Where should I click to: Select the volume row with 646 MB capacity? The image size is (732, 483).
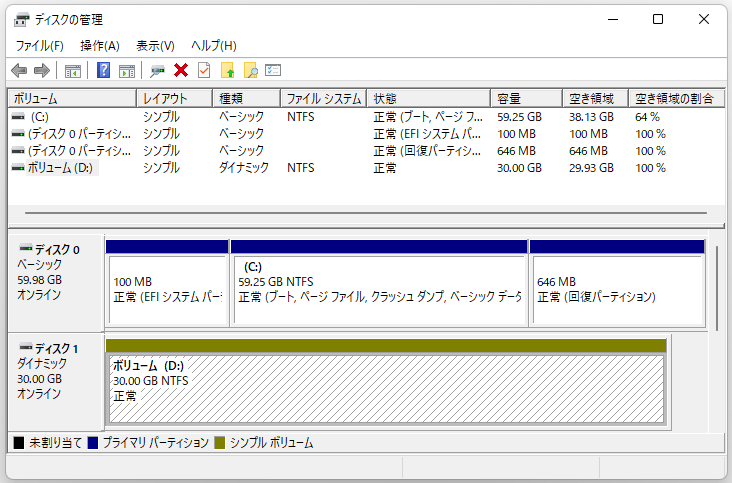coord(366,151)
